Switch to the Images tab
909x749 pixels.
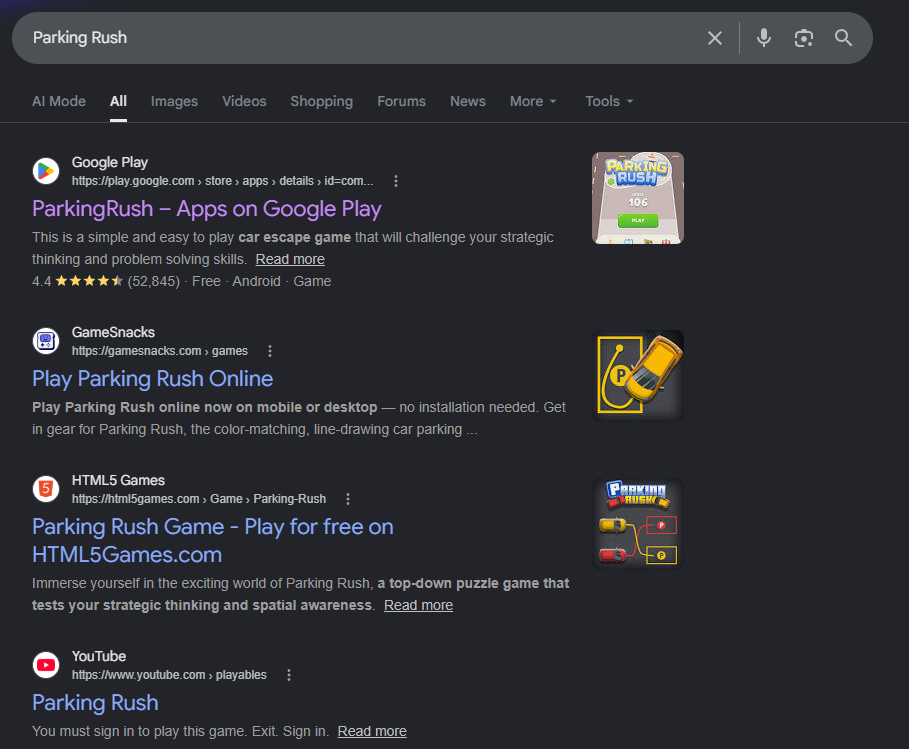(x=174, y=101)
